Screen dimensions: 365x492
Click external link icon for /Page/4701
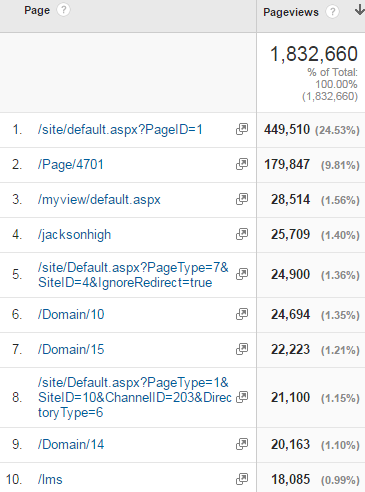click(242, 164)
